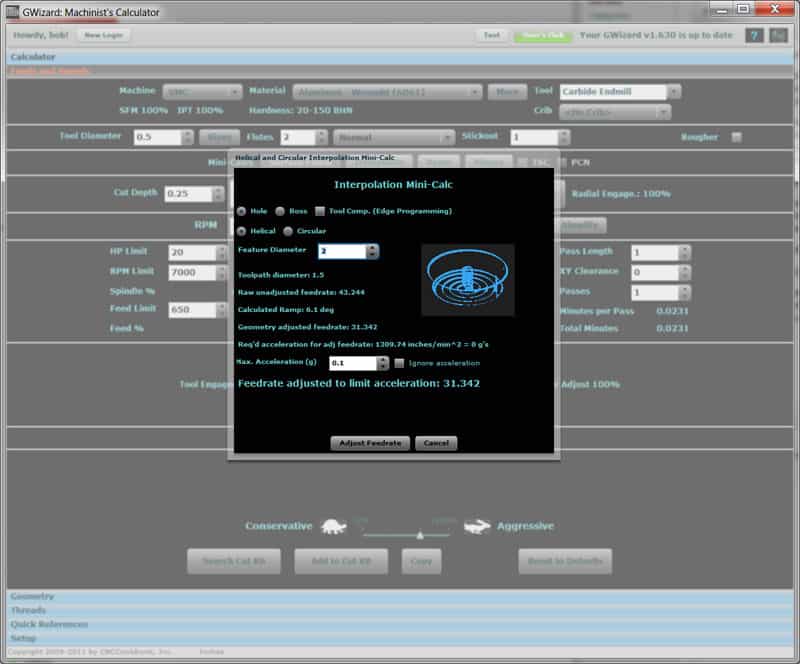Click the Conservative-Aggressive slider handle
The height and width of the screenshot is (664, 800).
point(420,535)
